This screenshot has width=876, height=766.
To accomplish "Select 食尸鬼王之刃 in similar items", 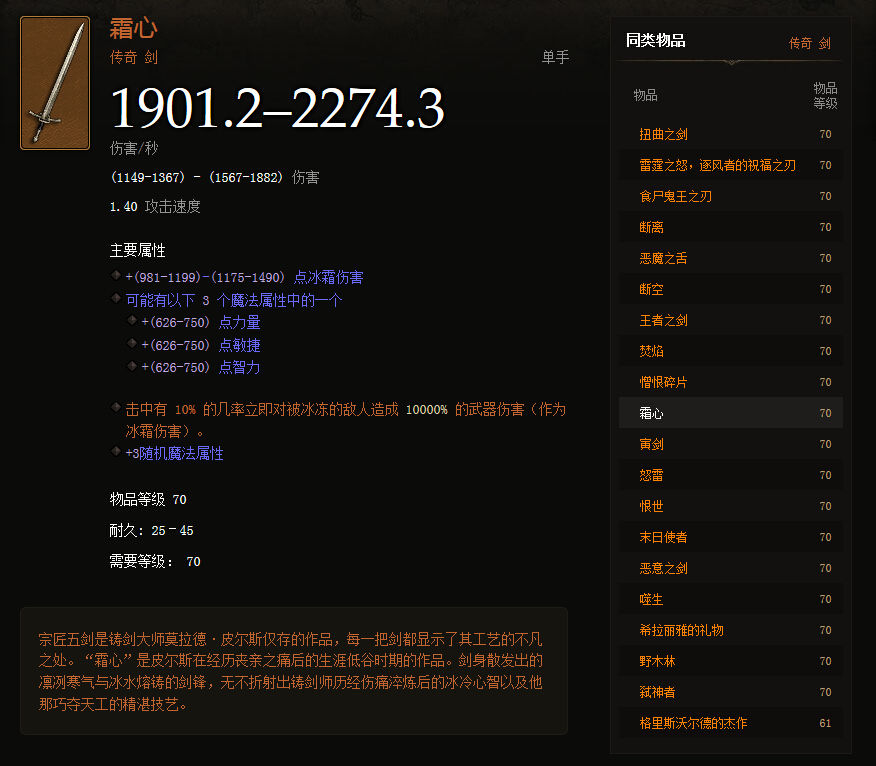I will coord(675,196).
